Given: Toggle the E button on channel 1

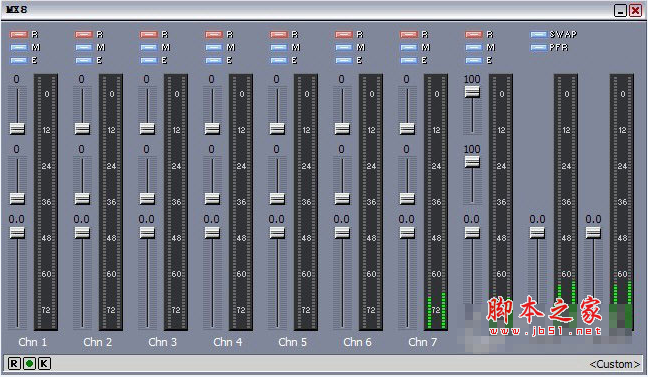Looking at the screenshot, I should point(19,60).
